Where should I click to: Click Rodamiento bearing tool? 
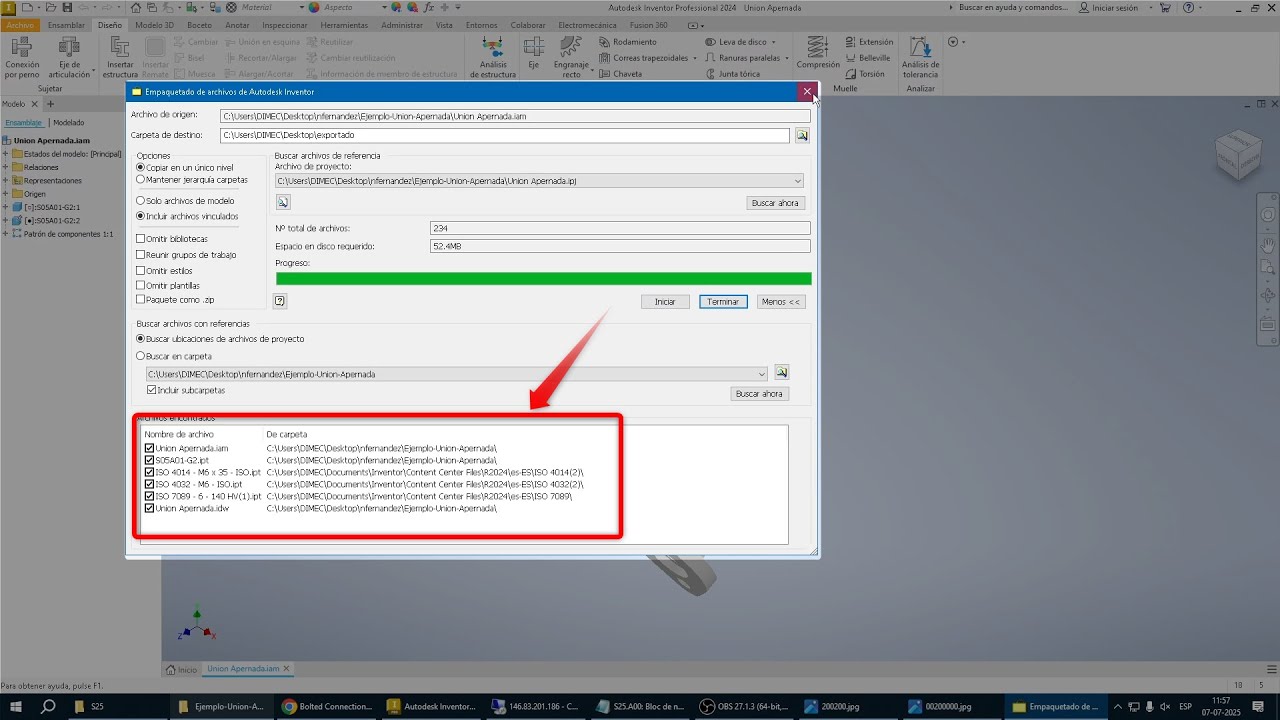tap(628, 42)
